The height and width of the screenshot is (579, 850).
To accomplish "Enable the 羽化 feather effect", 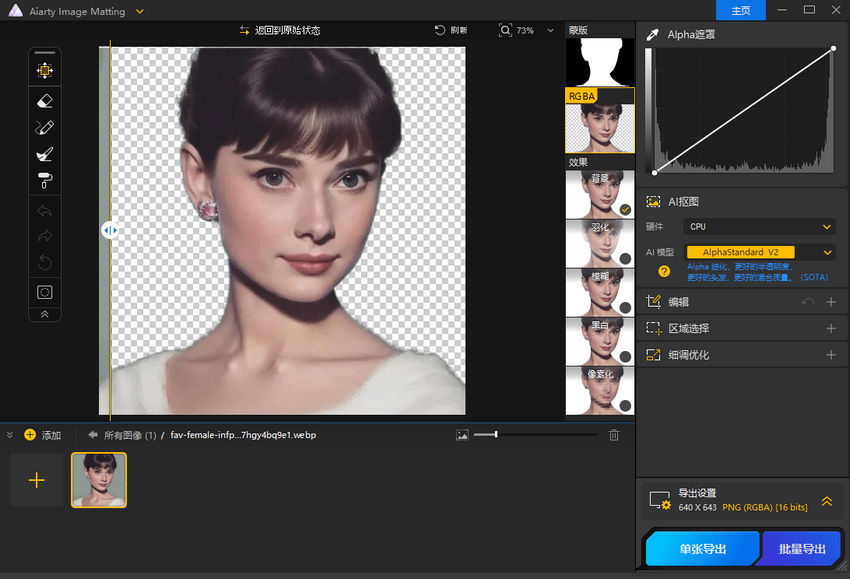I will (x=625, y=259).
